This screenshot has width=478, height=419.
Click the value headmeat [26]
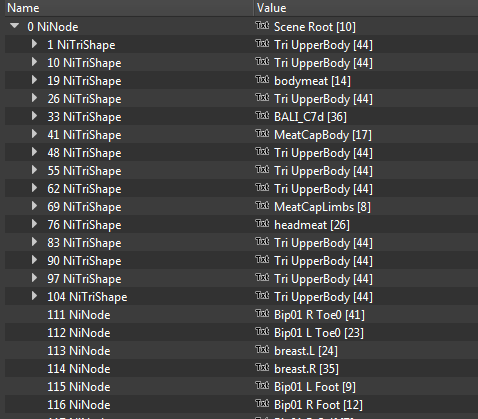click(x=312, y=225)
